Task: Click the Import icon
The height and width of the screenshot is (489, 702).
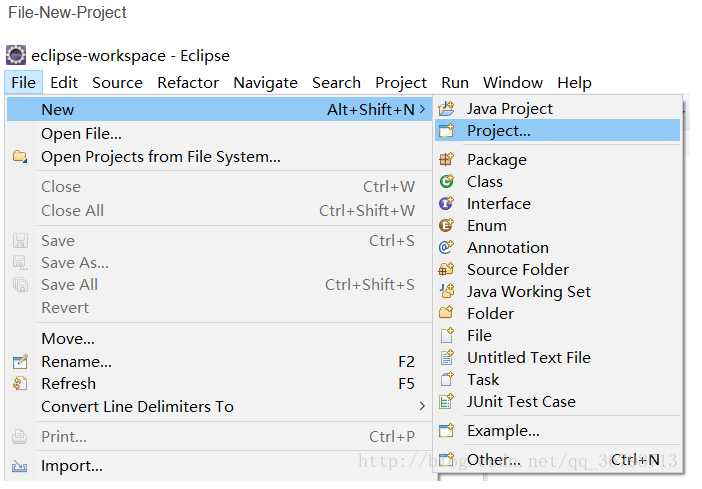Action: (x=20, y=466)
